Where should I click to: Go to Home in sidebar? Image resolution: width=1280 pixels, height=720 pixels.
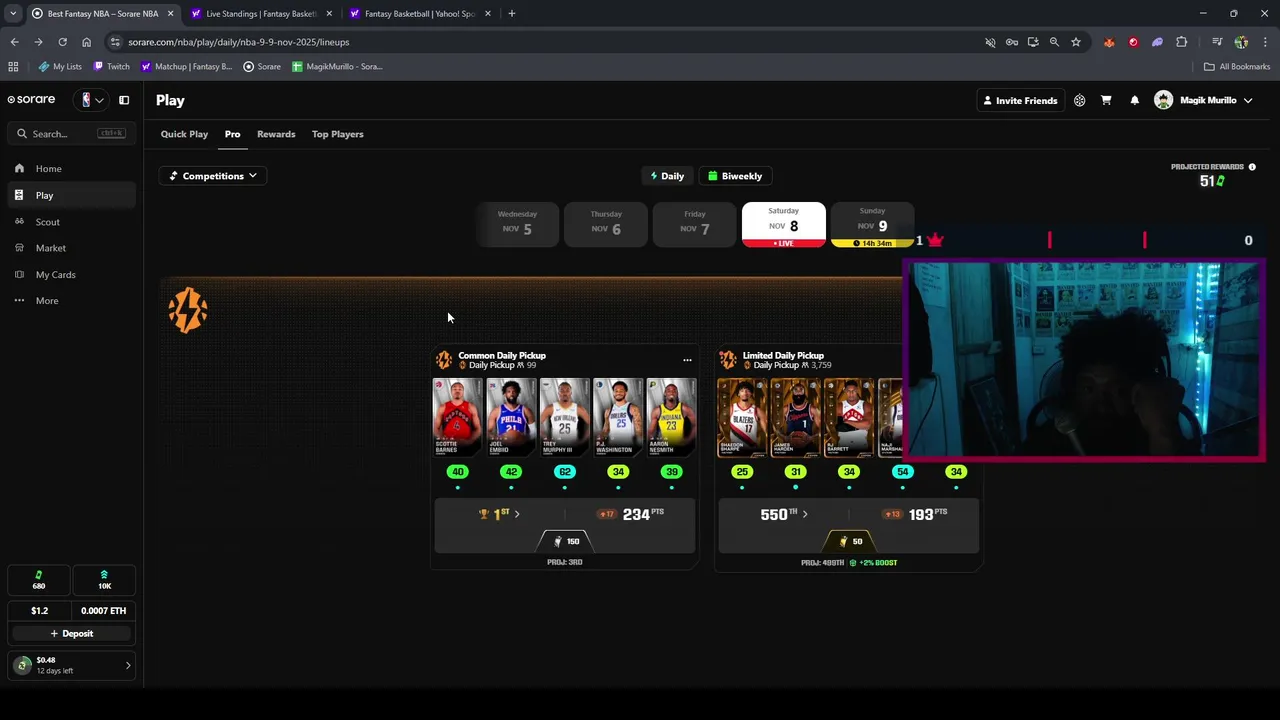72,169
